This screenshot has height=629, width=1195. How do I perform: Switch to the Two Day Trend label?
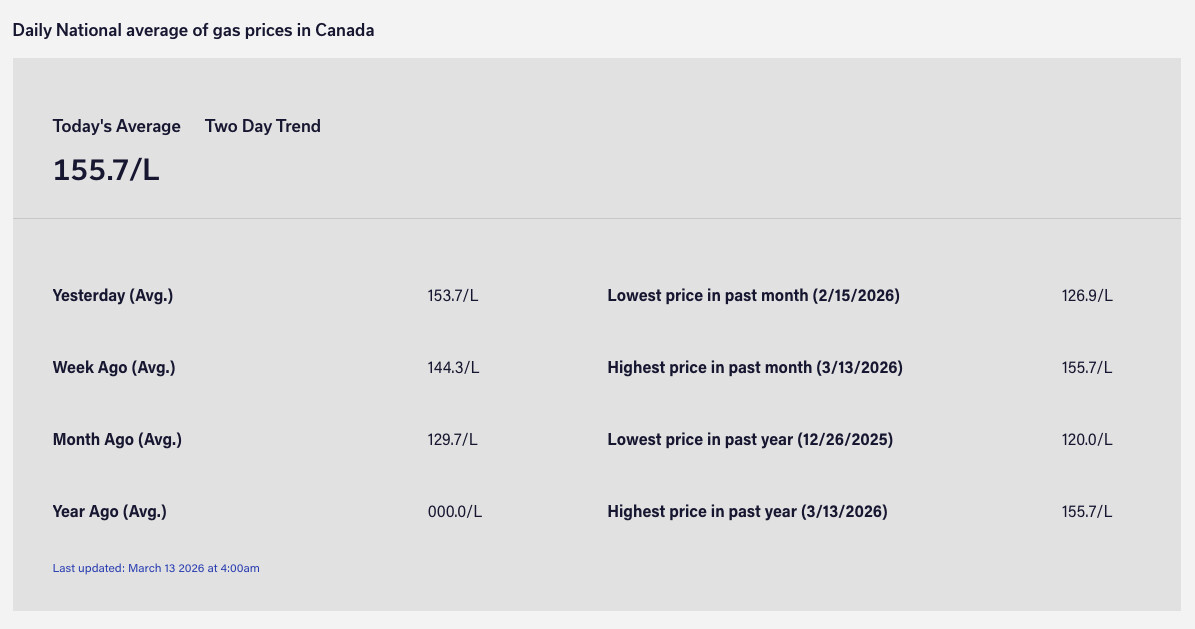tap(263, 126)
